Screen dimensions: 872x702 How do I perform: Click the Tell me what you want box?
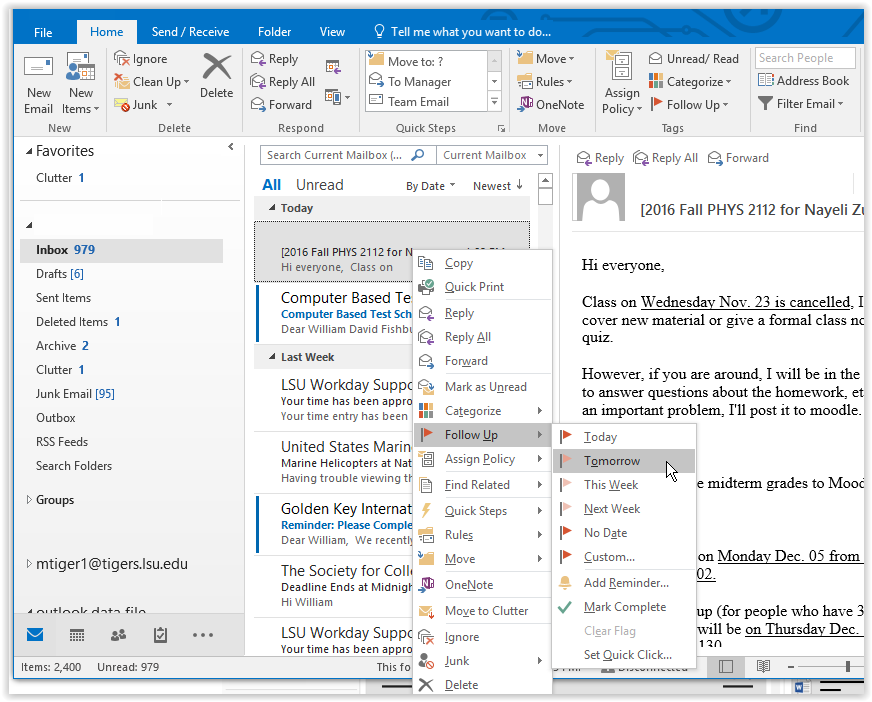click(x=463, y=32)
